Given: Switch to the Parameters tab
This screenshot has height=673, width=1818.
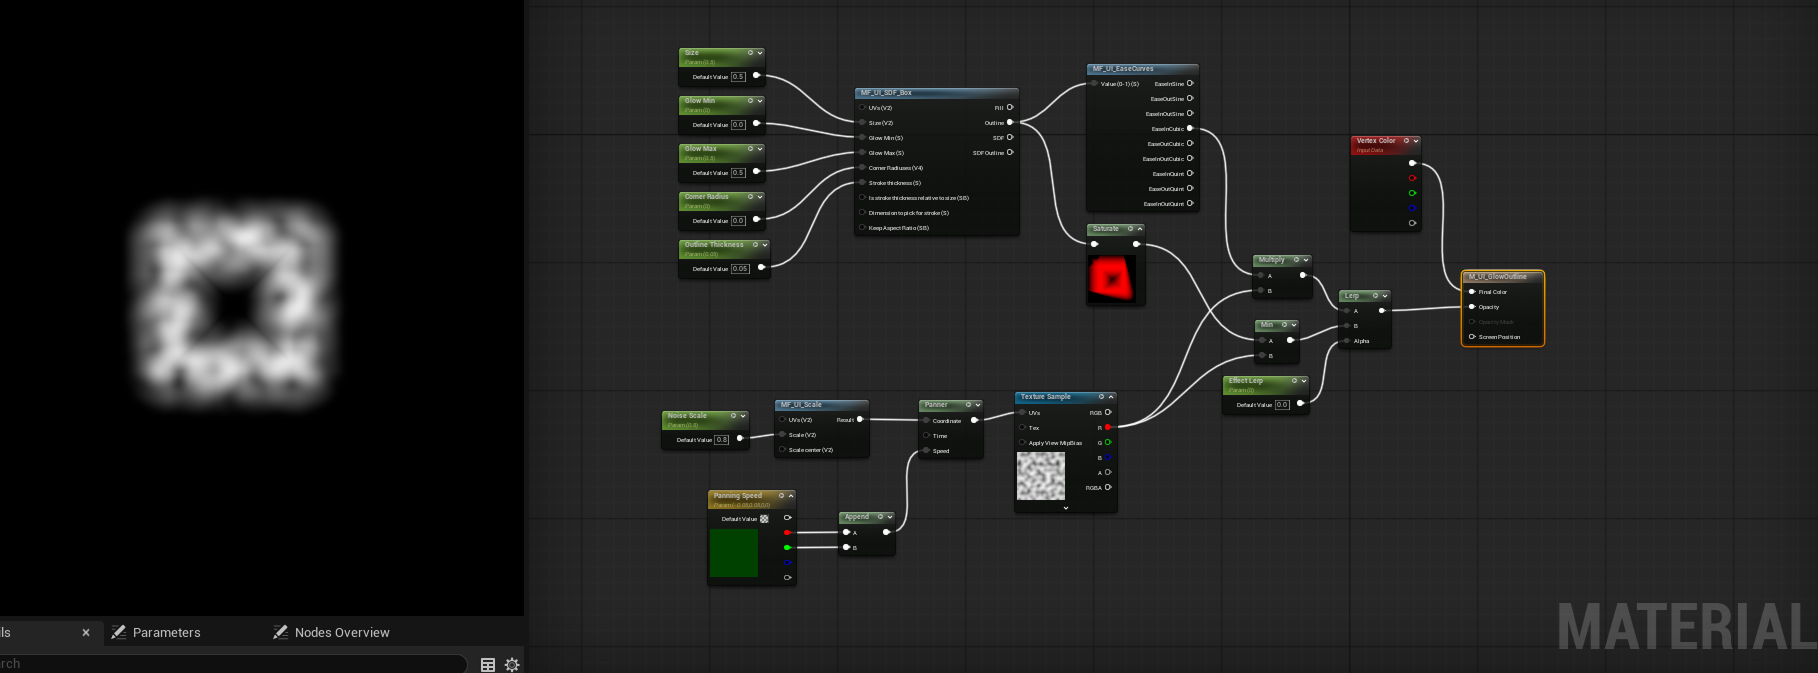Looking at the screenshot, I should coord(166,632).
